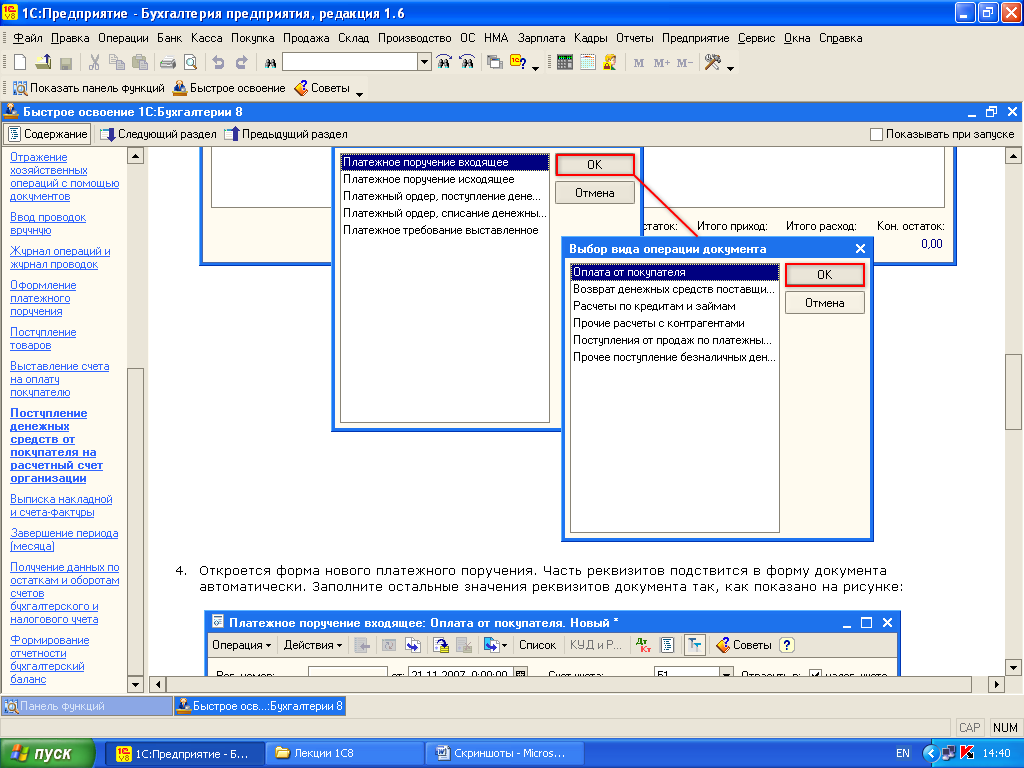Click scroll-up arrow of left contents pane
The width and height of the screenshot is (1024, 768).
click(135, 156)
